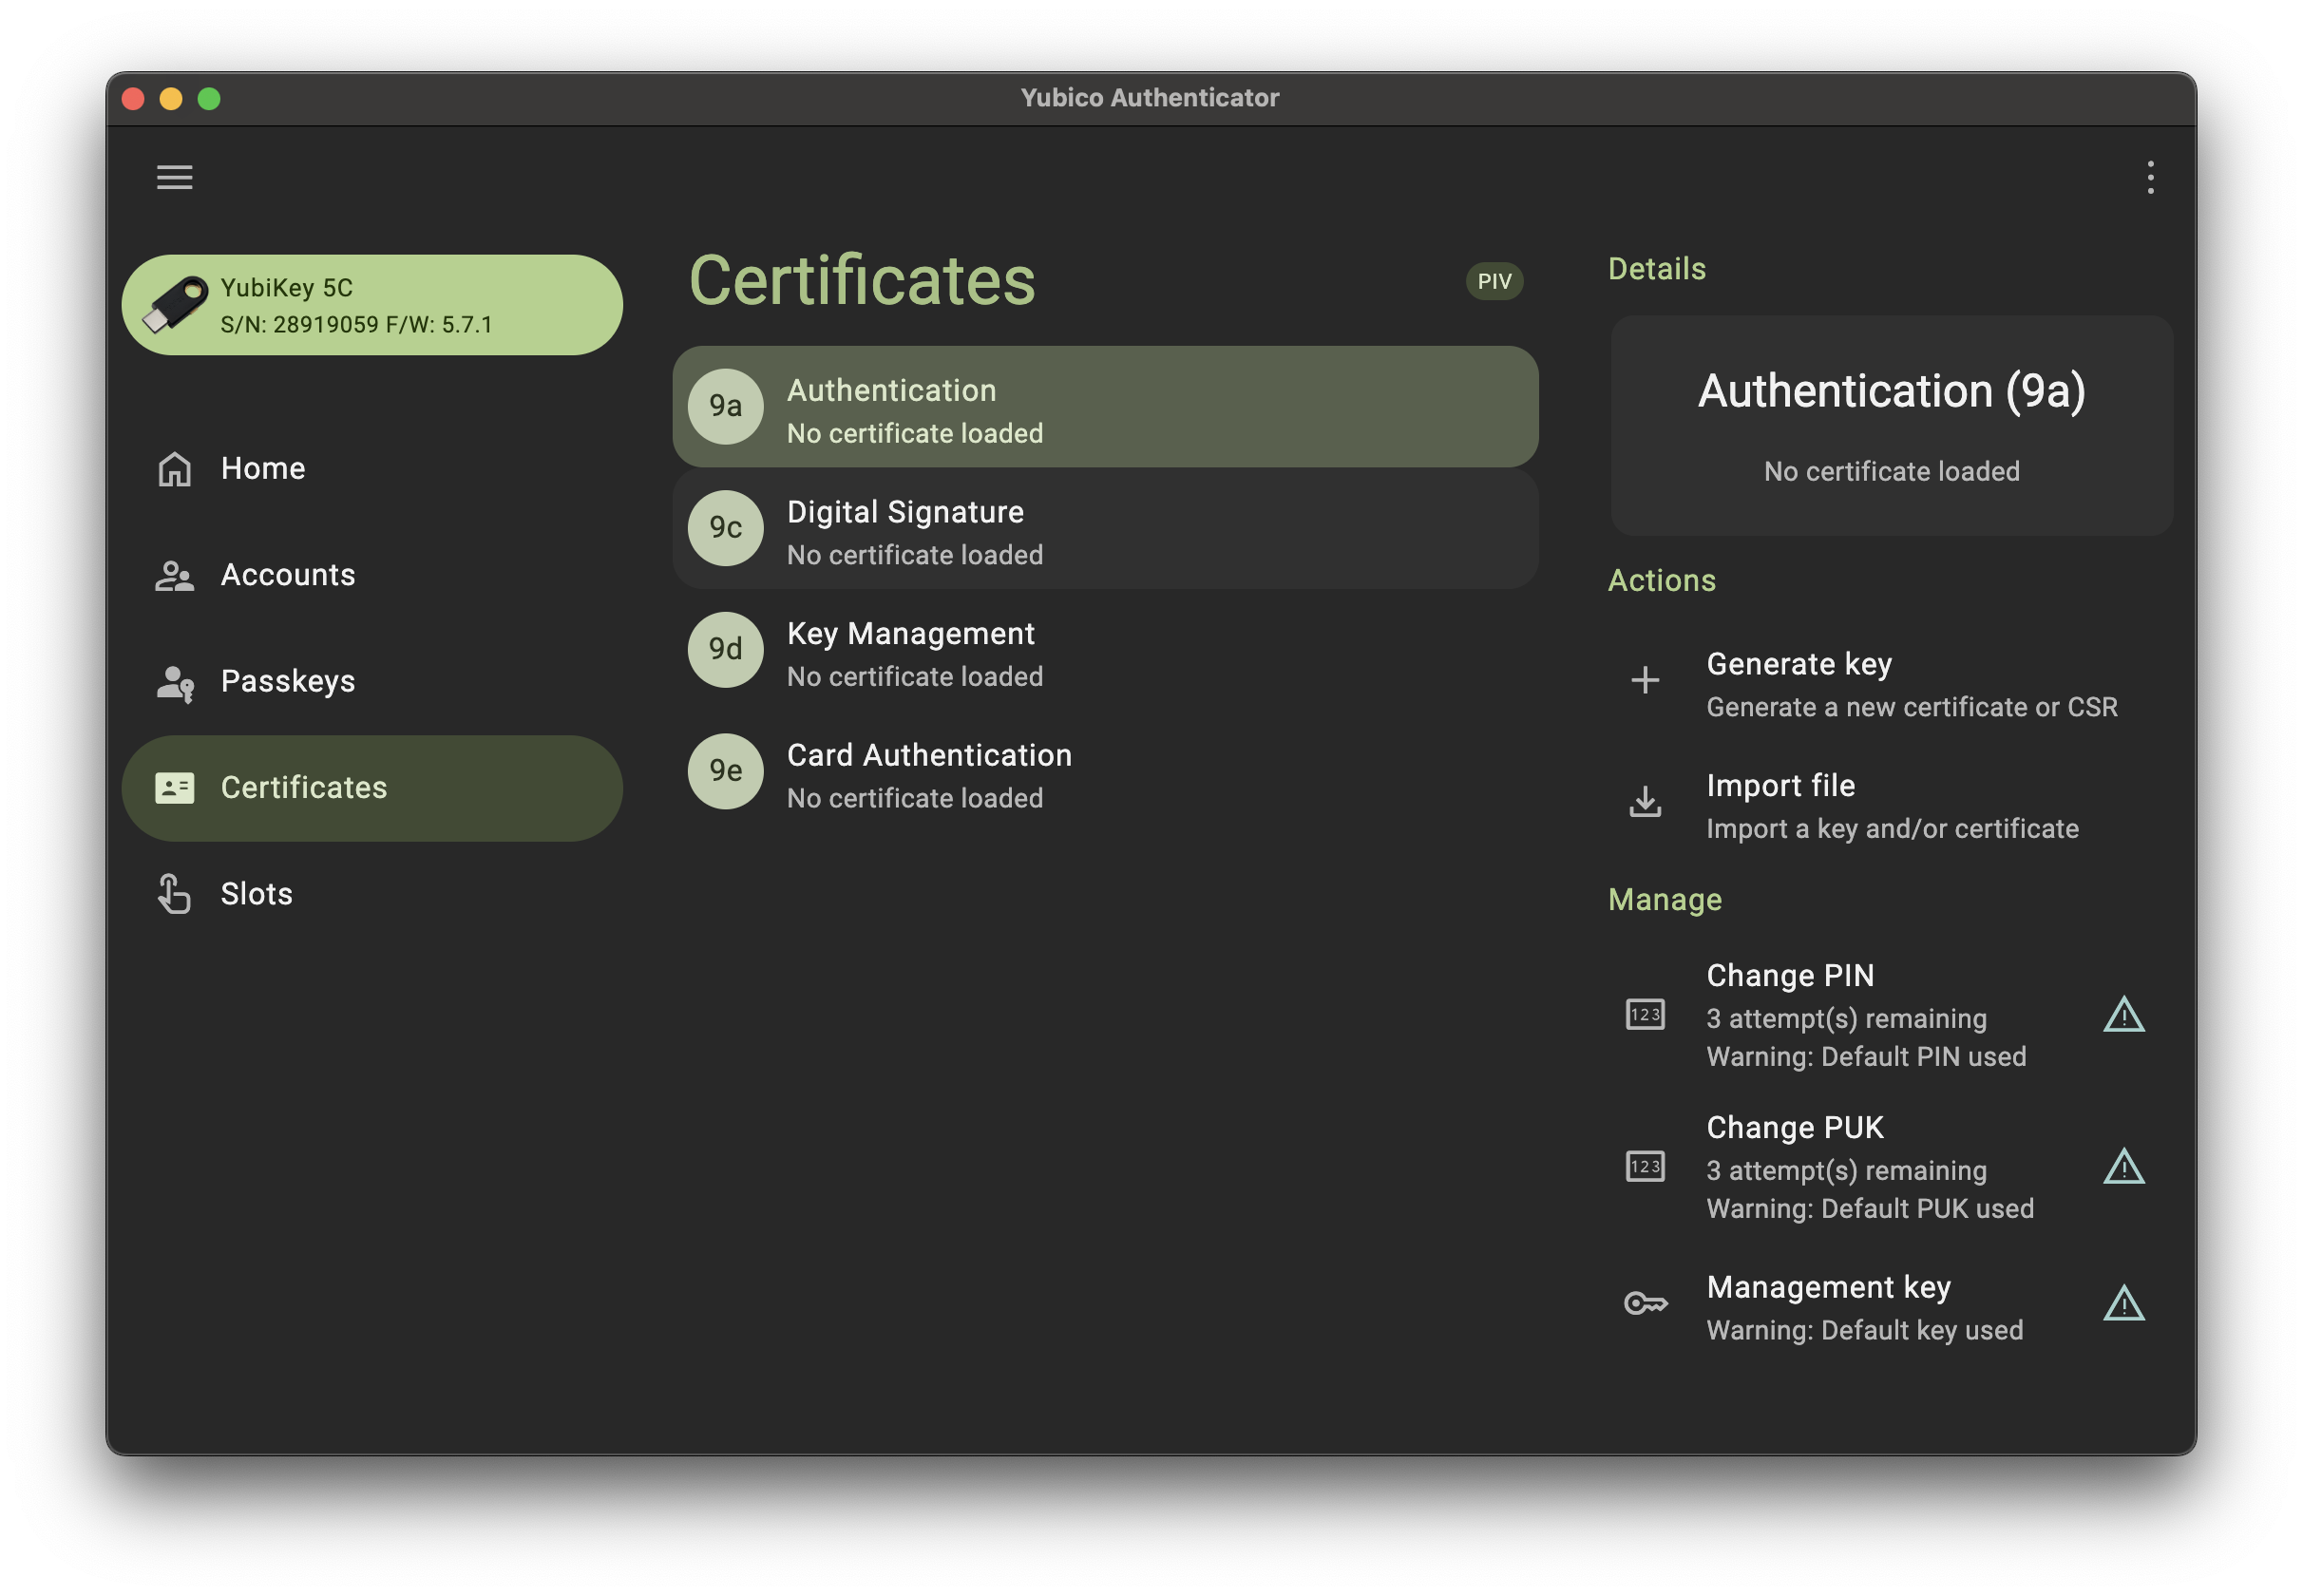Open the Accounts section
This screenshot has width=2303, height=1596.
click(371, 575)
